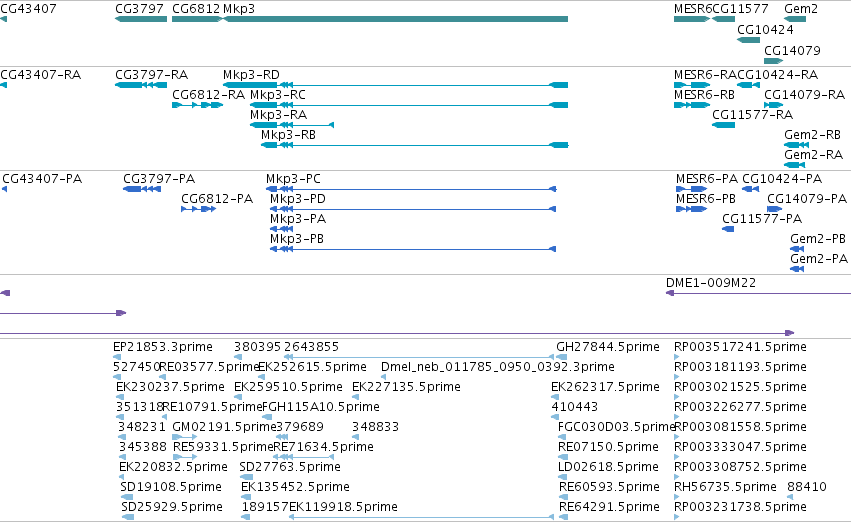Select protein label MESR6-PA

pos(707,179)
